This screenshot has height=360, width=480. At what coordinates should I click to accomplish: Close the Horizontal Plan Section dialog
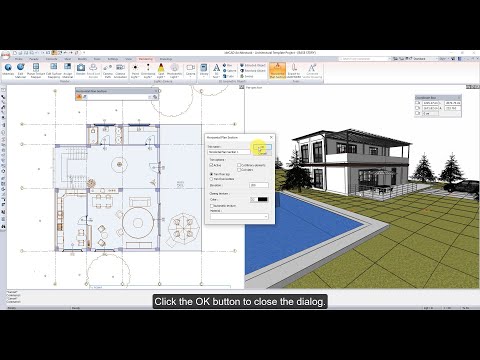[271, 137]
